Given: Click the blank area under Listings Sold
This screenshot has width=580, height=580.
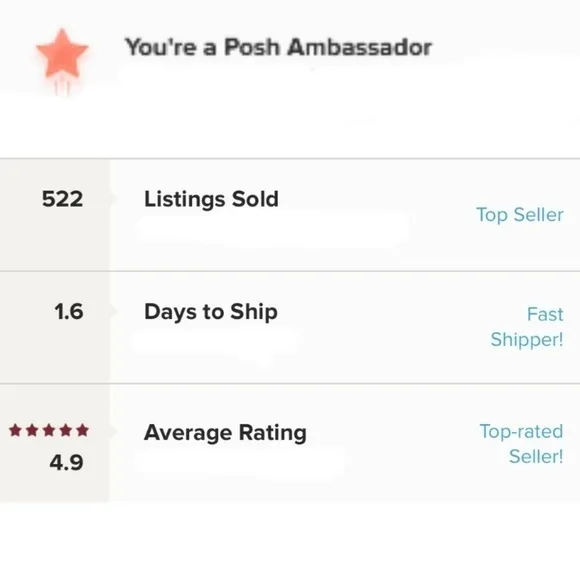Looking at the screenshot, I should tap(272, 230).
